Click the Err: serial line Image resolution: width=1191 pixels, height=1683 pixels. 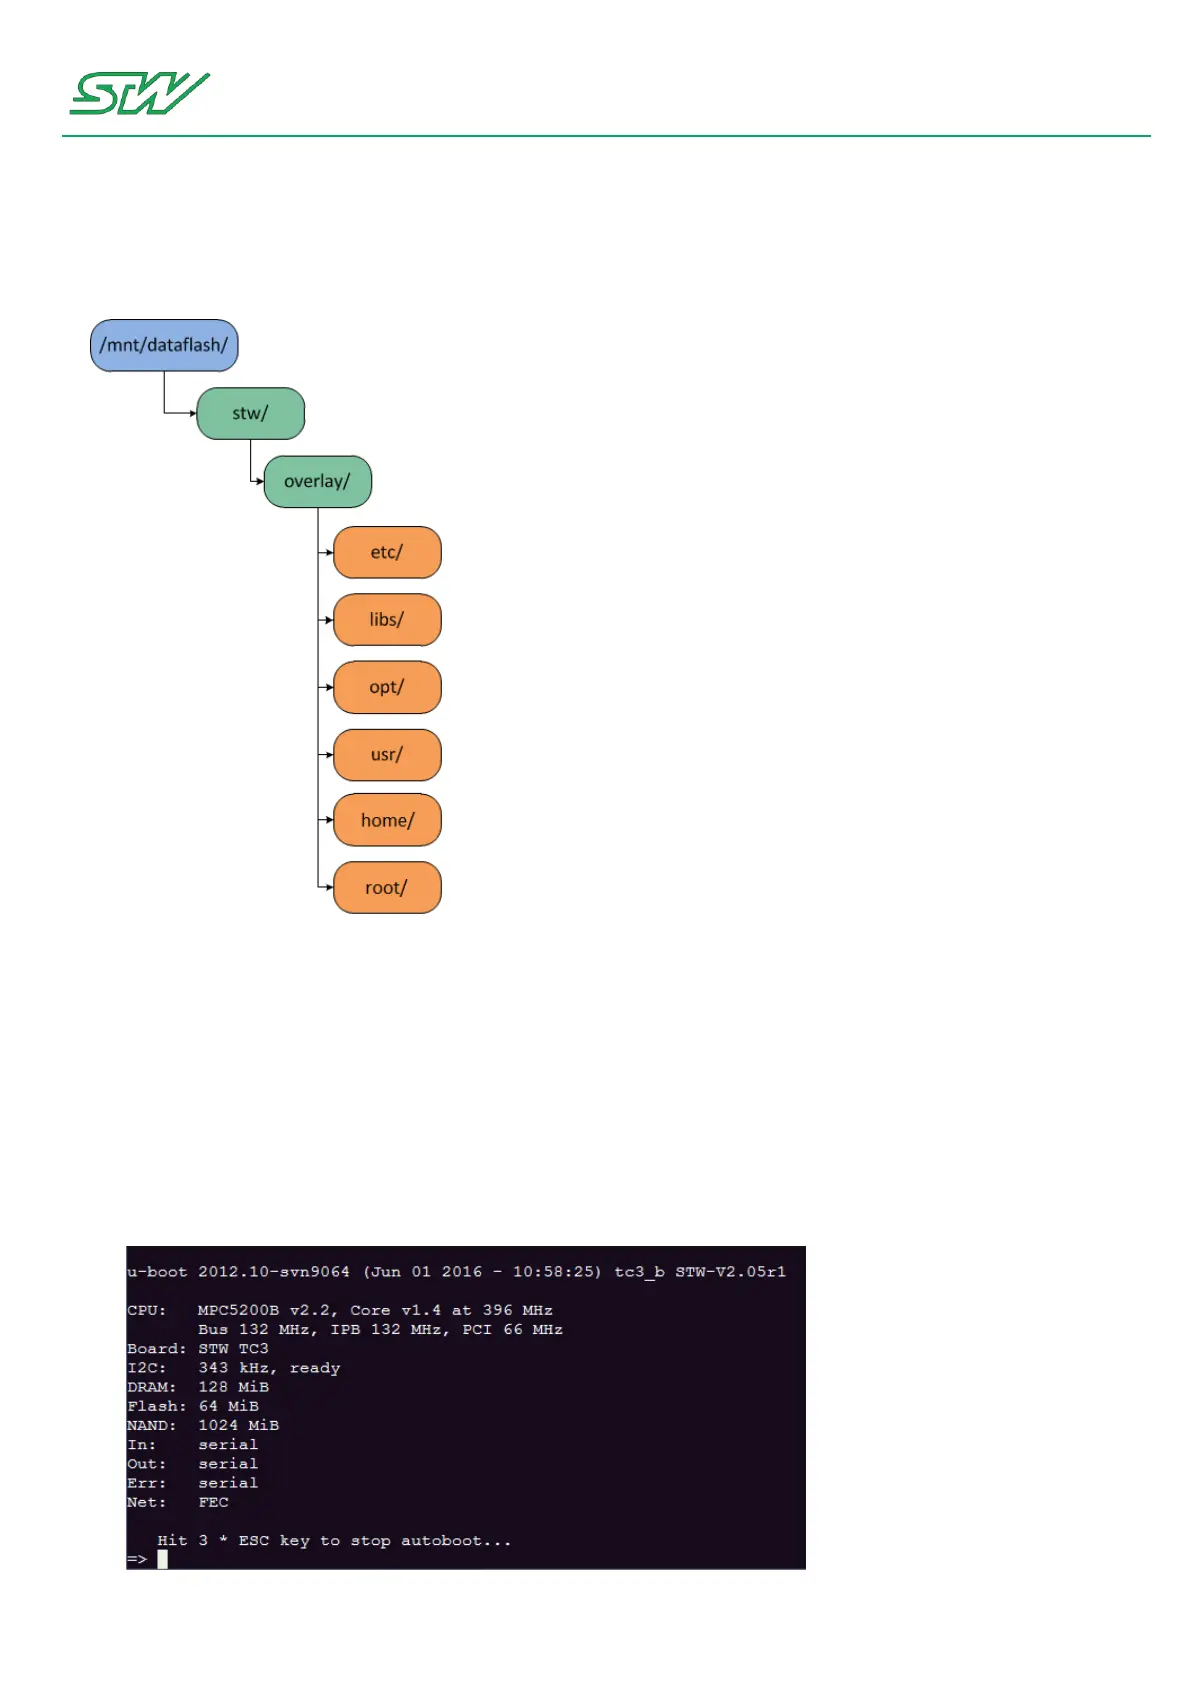pos(193,1483)
